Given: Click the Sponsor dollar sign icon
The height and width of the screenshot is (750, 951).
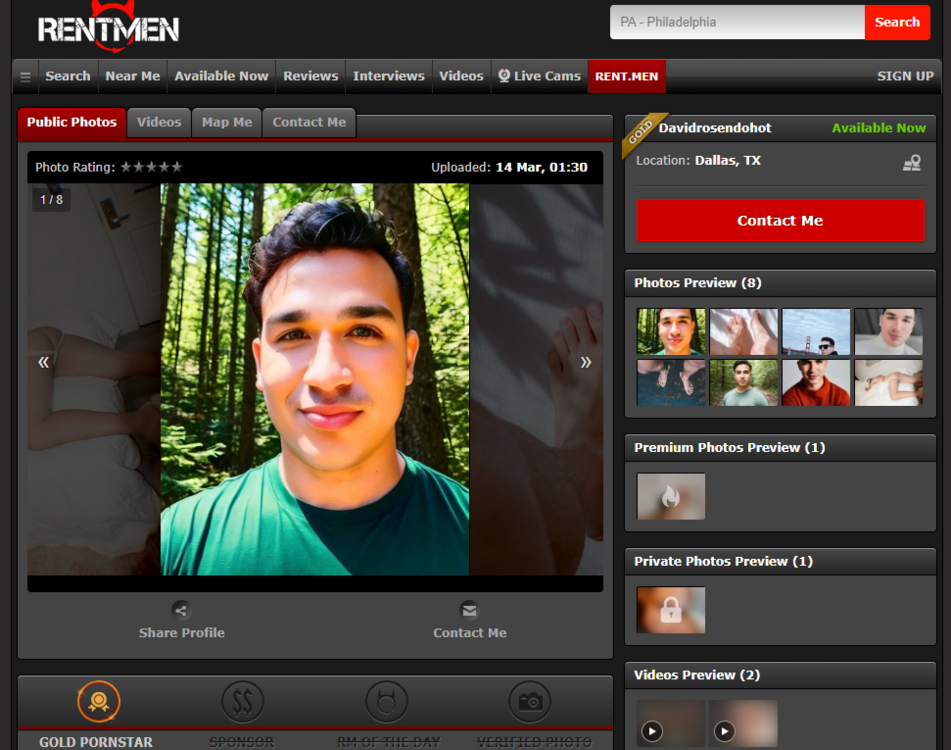Looking at the screenshot, I should coord(242,702).
